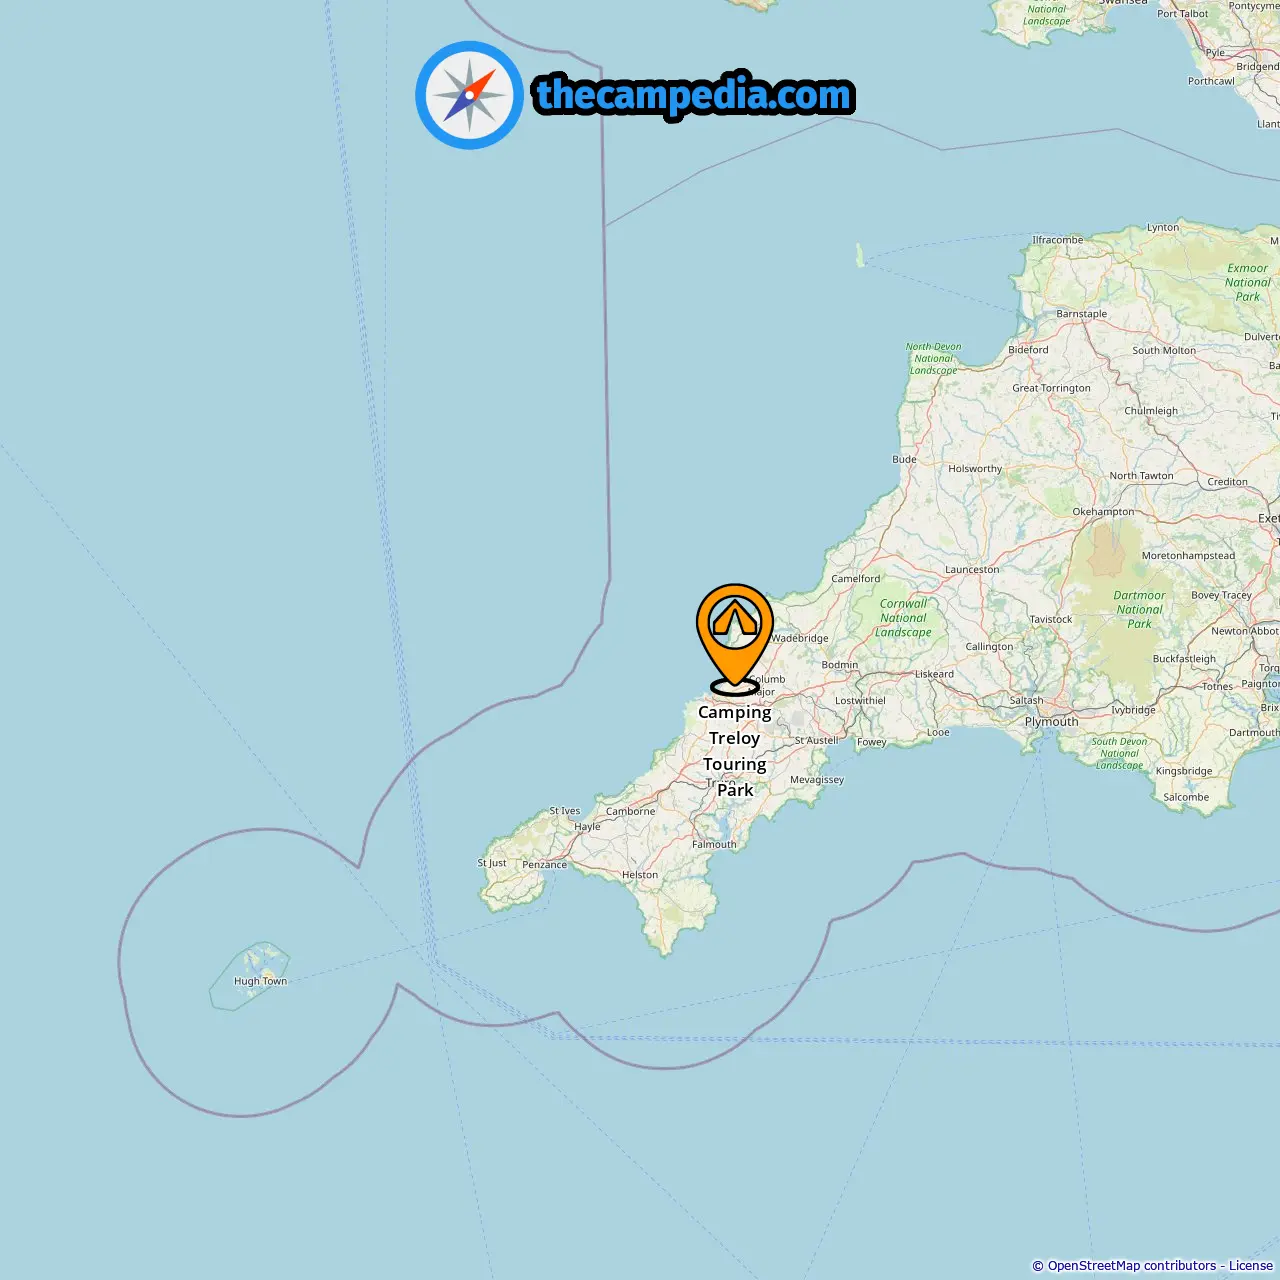Click the Helston town label
The width and height of the screenshot is (1280, 1280).
tap(640, 875)
